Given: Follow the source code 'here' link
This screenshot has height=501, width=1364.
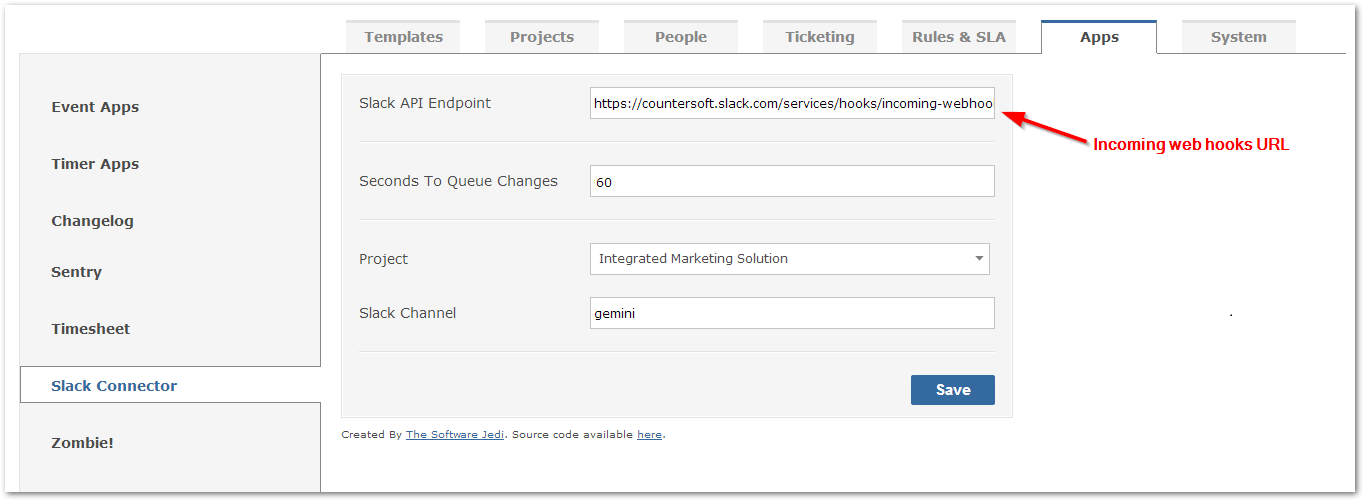Looking at the screenshot, I should click(x=649, y=435).
